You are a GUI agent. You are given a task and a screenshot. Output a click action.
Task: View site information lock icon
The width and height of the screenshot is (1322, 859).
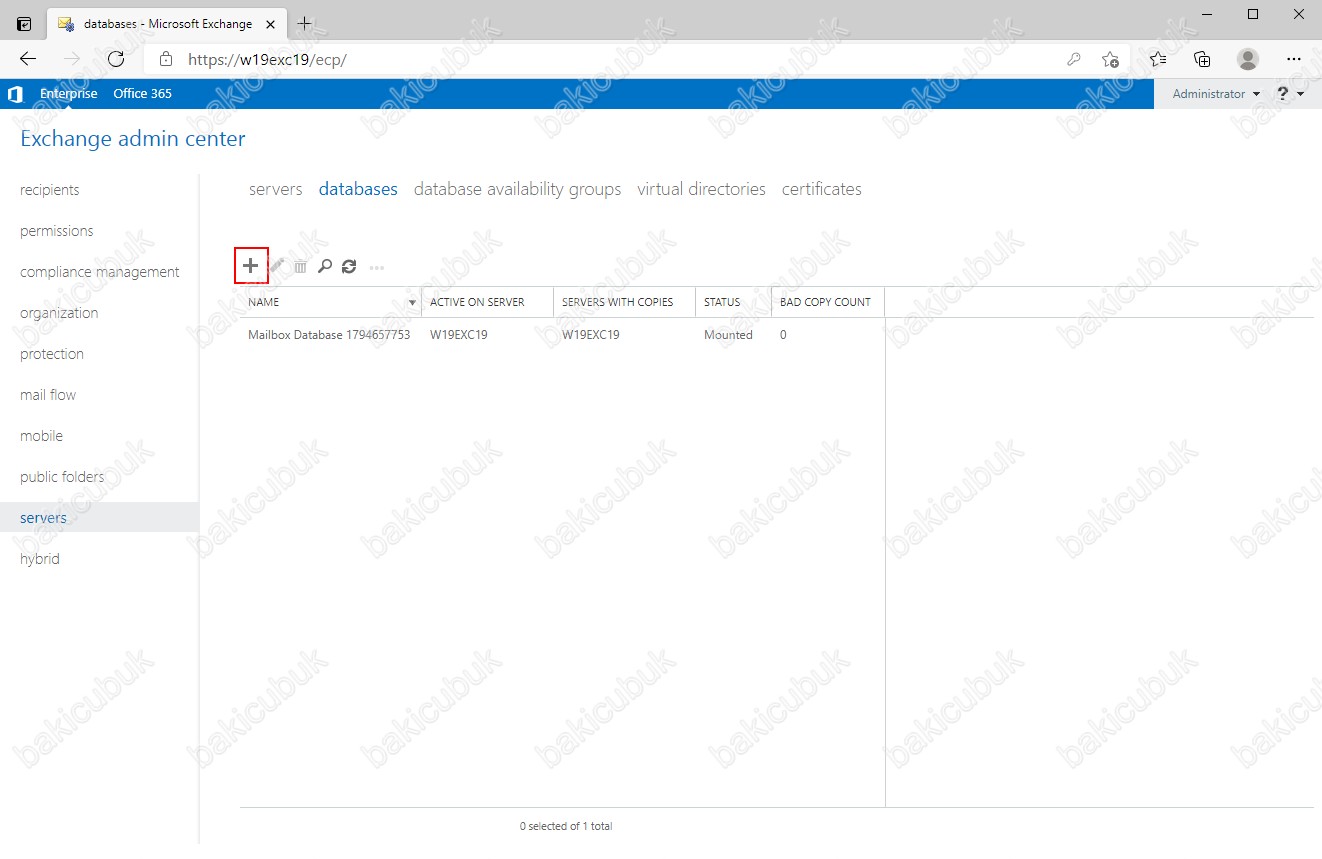click(167, 59)
